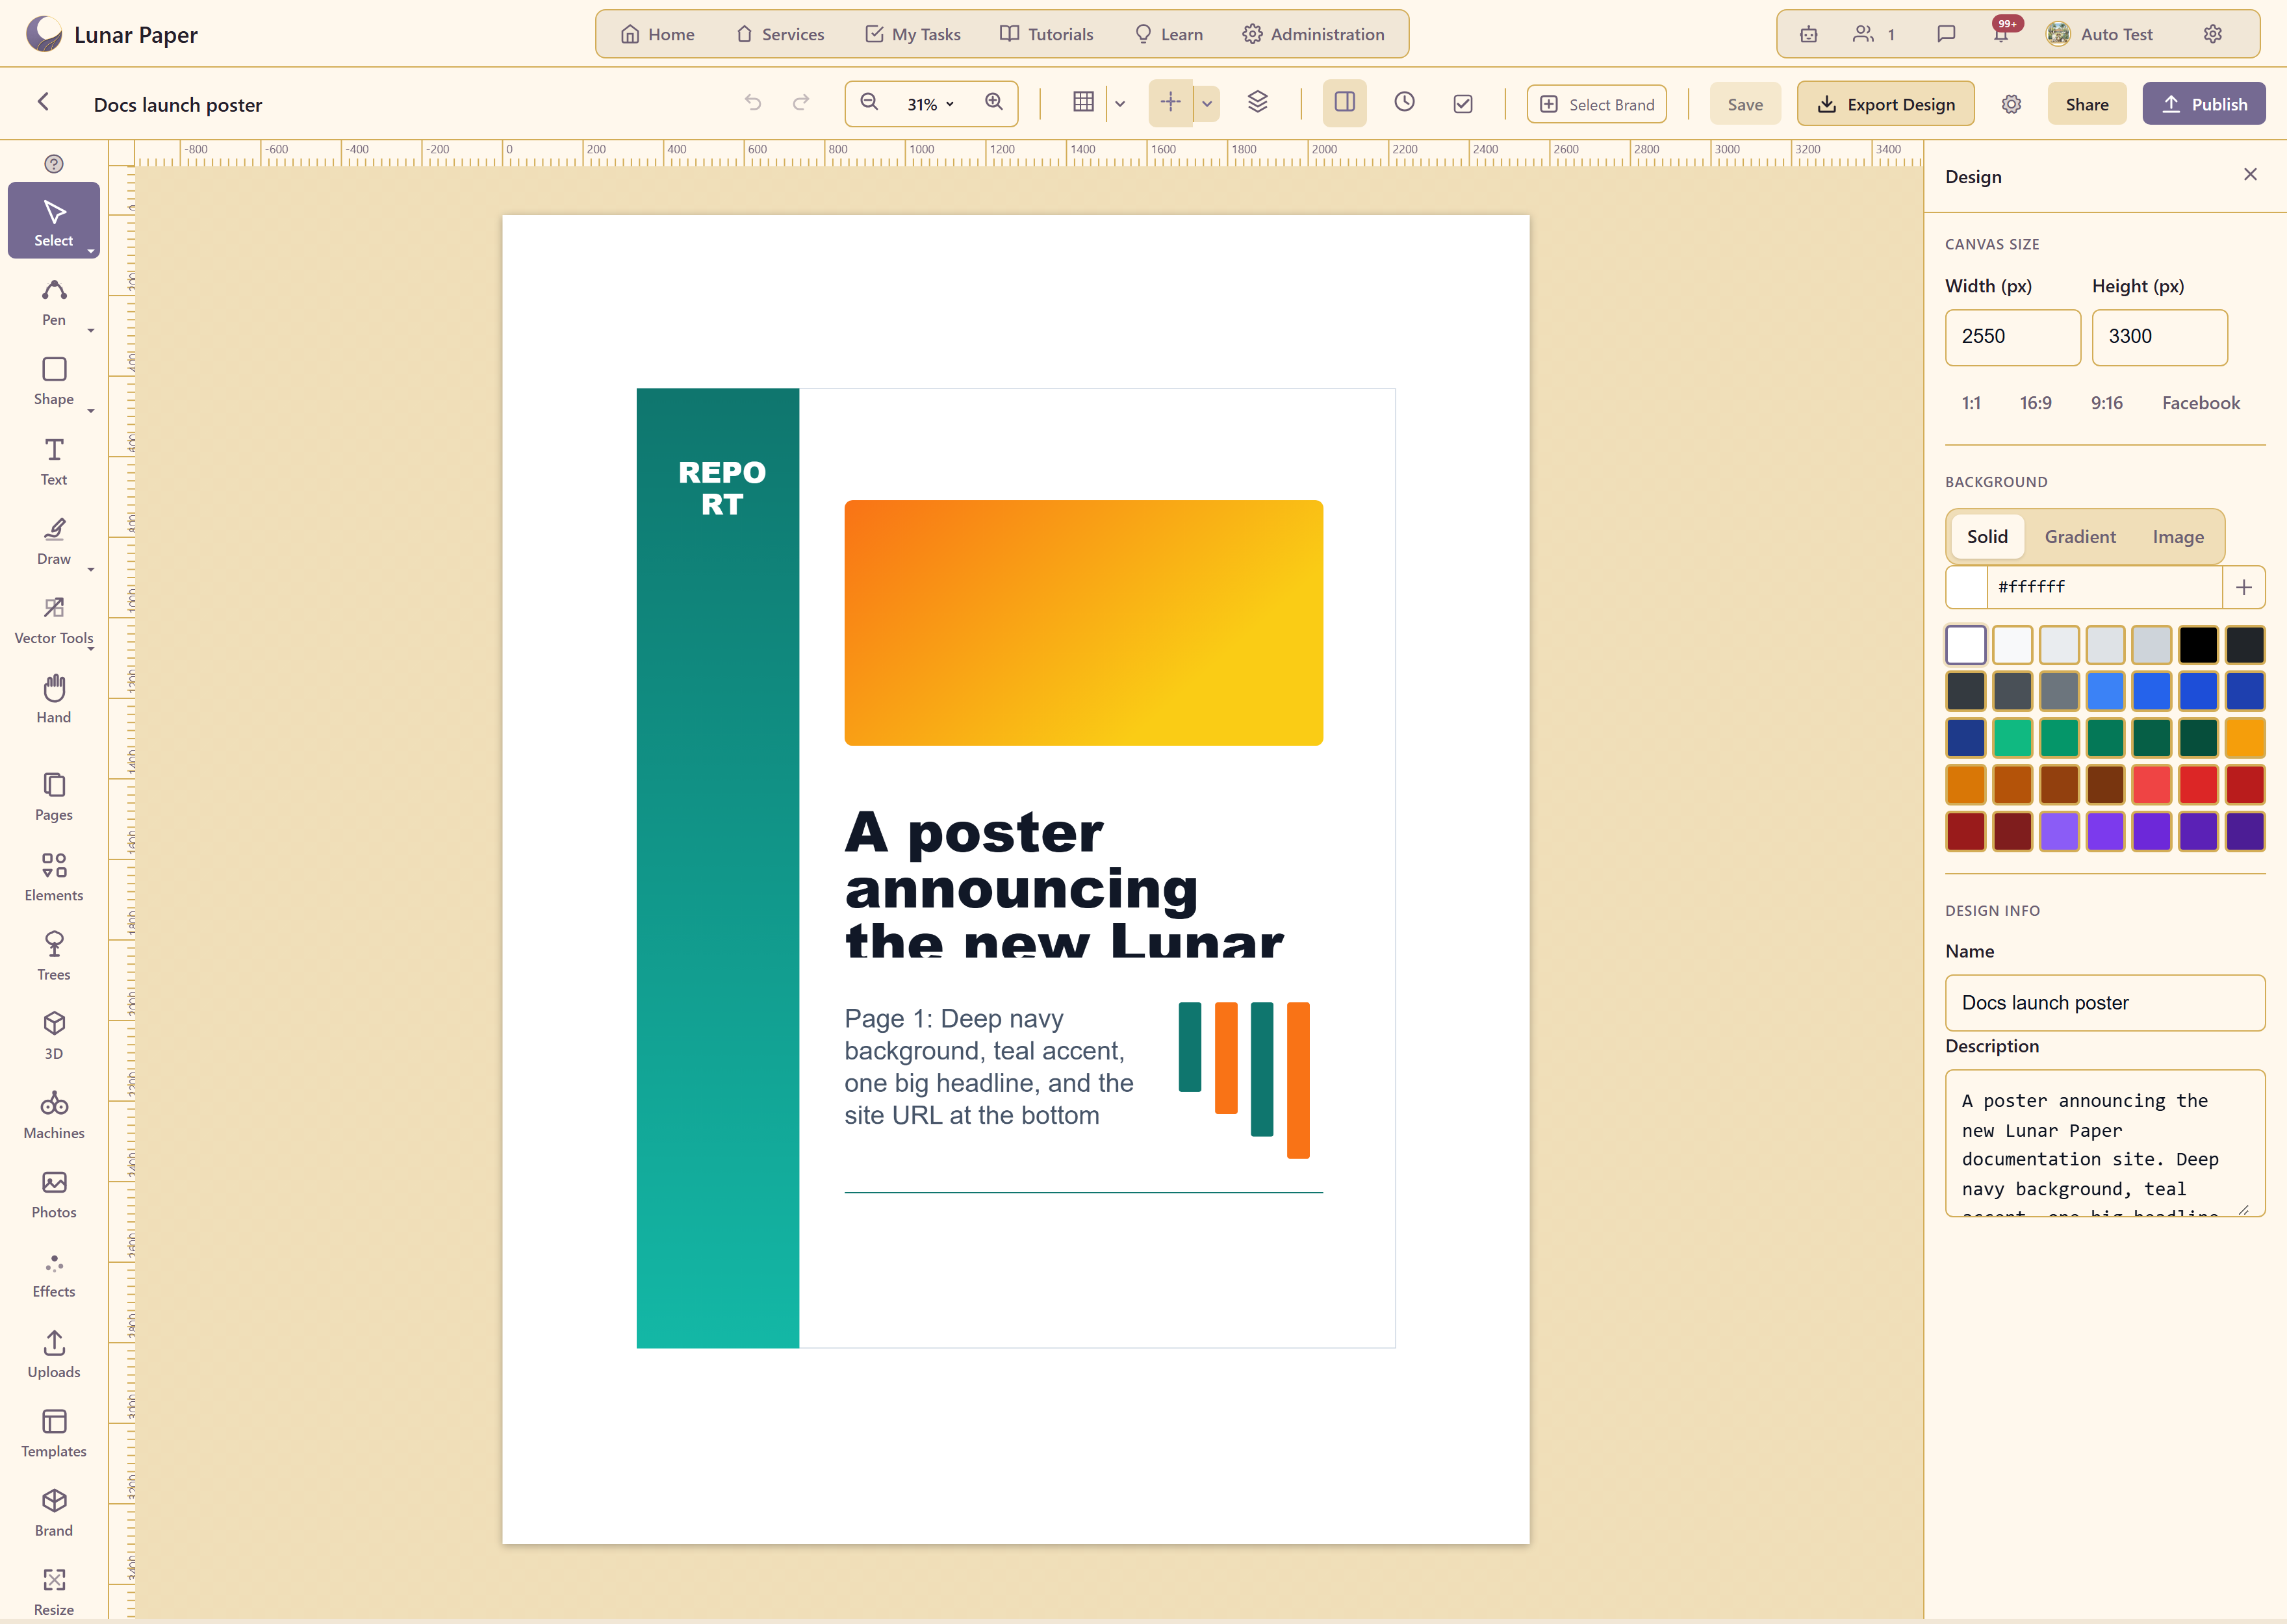This screenshot has height=1624, width=2287.
Task: Open the layers stack icon
Action: click(x=1258, y=102)
